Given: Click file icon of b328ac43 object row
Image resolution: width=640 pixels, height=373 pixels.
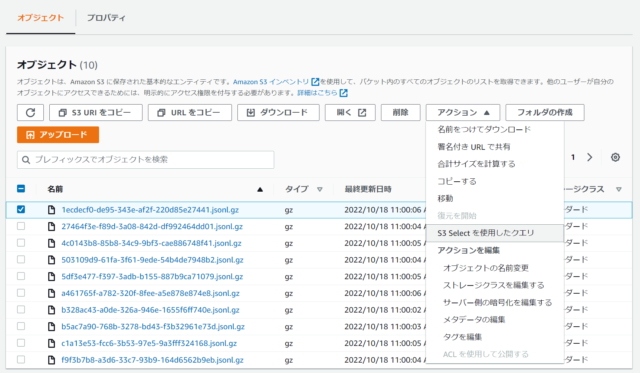Looking at the screenshot, I should 51,310.
